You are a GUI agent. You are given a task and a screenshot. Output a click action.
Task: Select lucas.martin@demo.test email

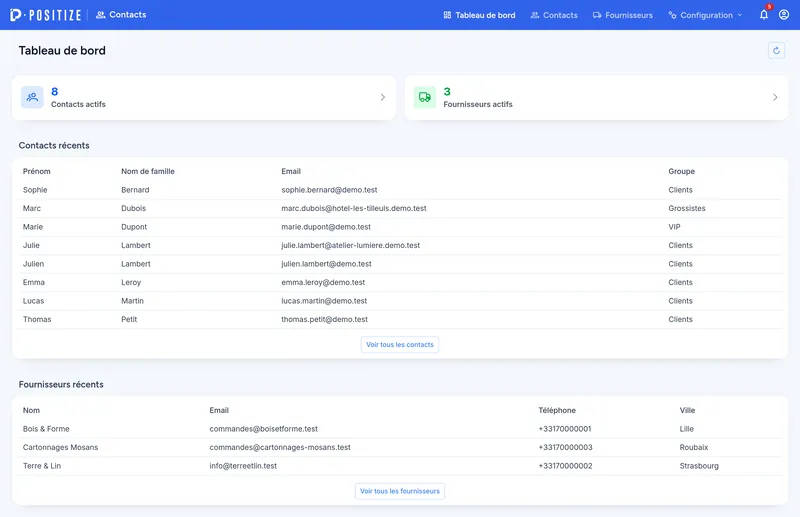click(324, 301)
